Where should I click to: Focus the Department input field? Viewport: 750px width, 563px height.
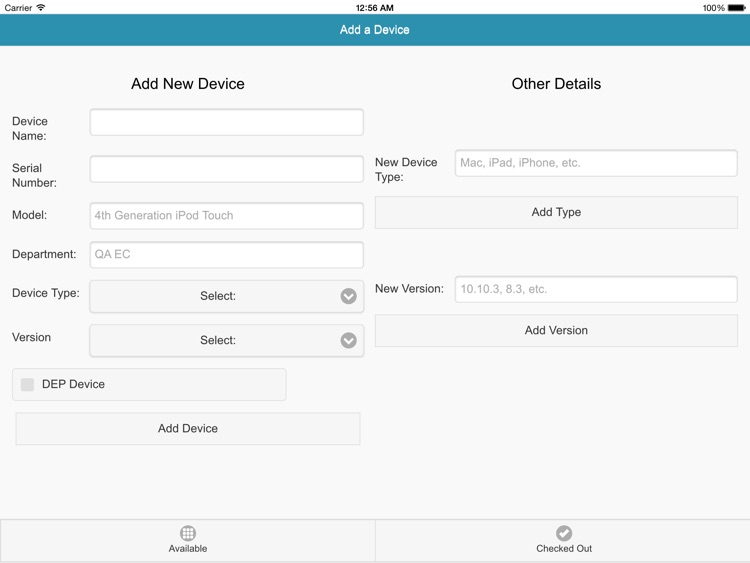227,254
